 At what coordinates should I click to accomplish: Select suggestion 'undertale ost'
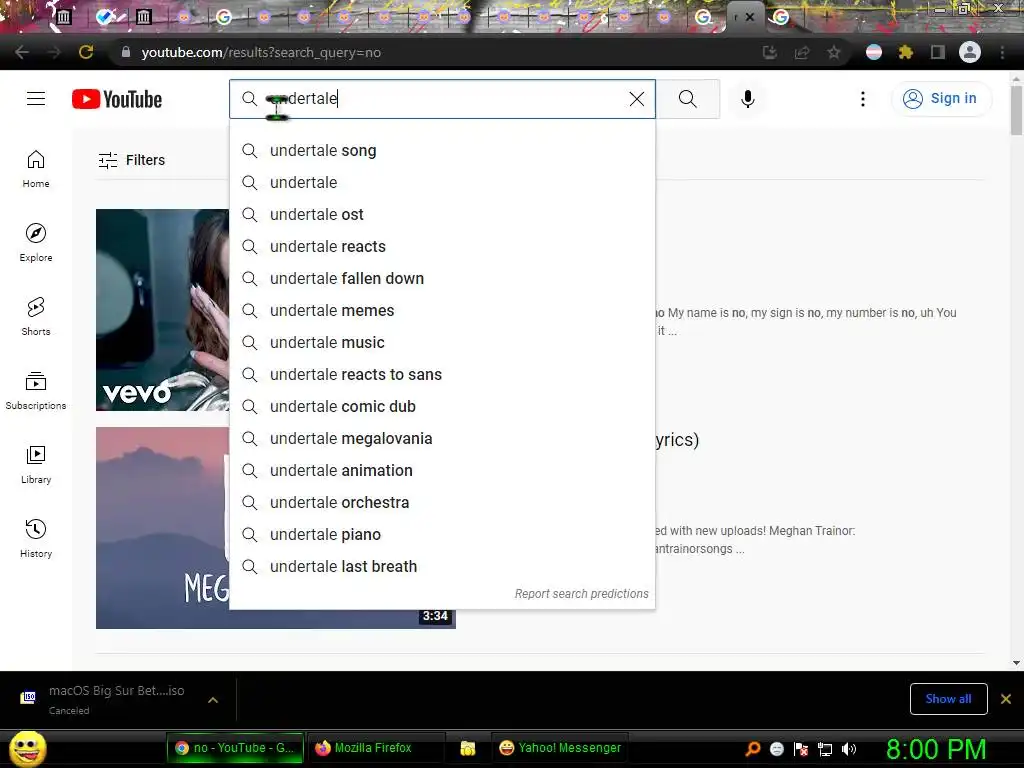[x=442, y=215]
